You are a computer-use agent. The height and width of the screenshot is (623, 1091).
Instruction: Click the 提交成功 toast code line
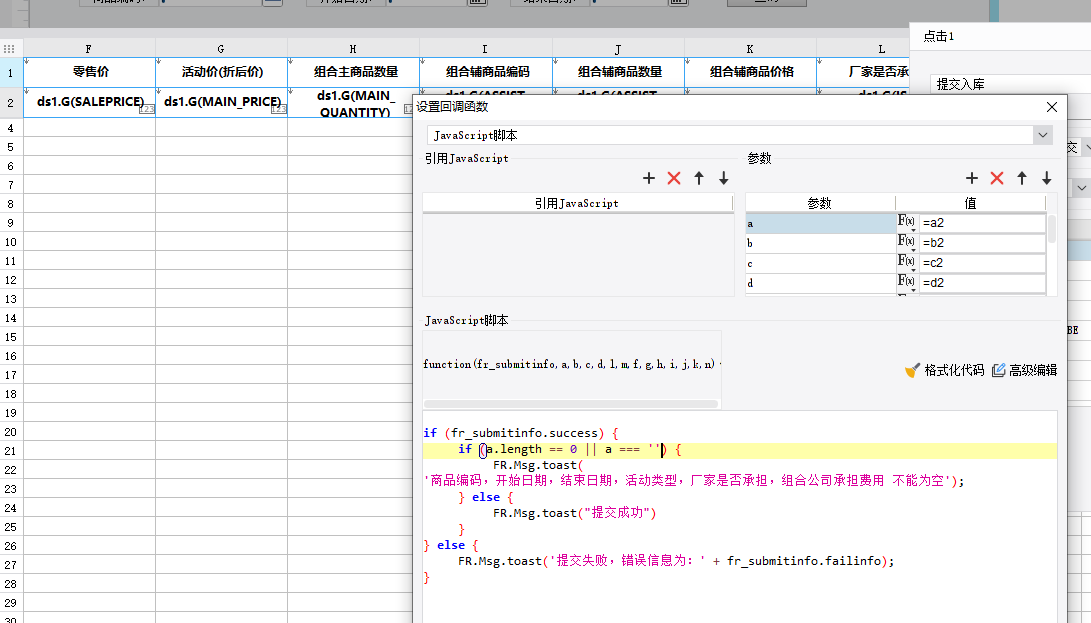pos(575,513)
